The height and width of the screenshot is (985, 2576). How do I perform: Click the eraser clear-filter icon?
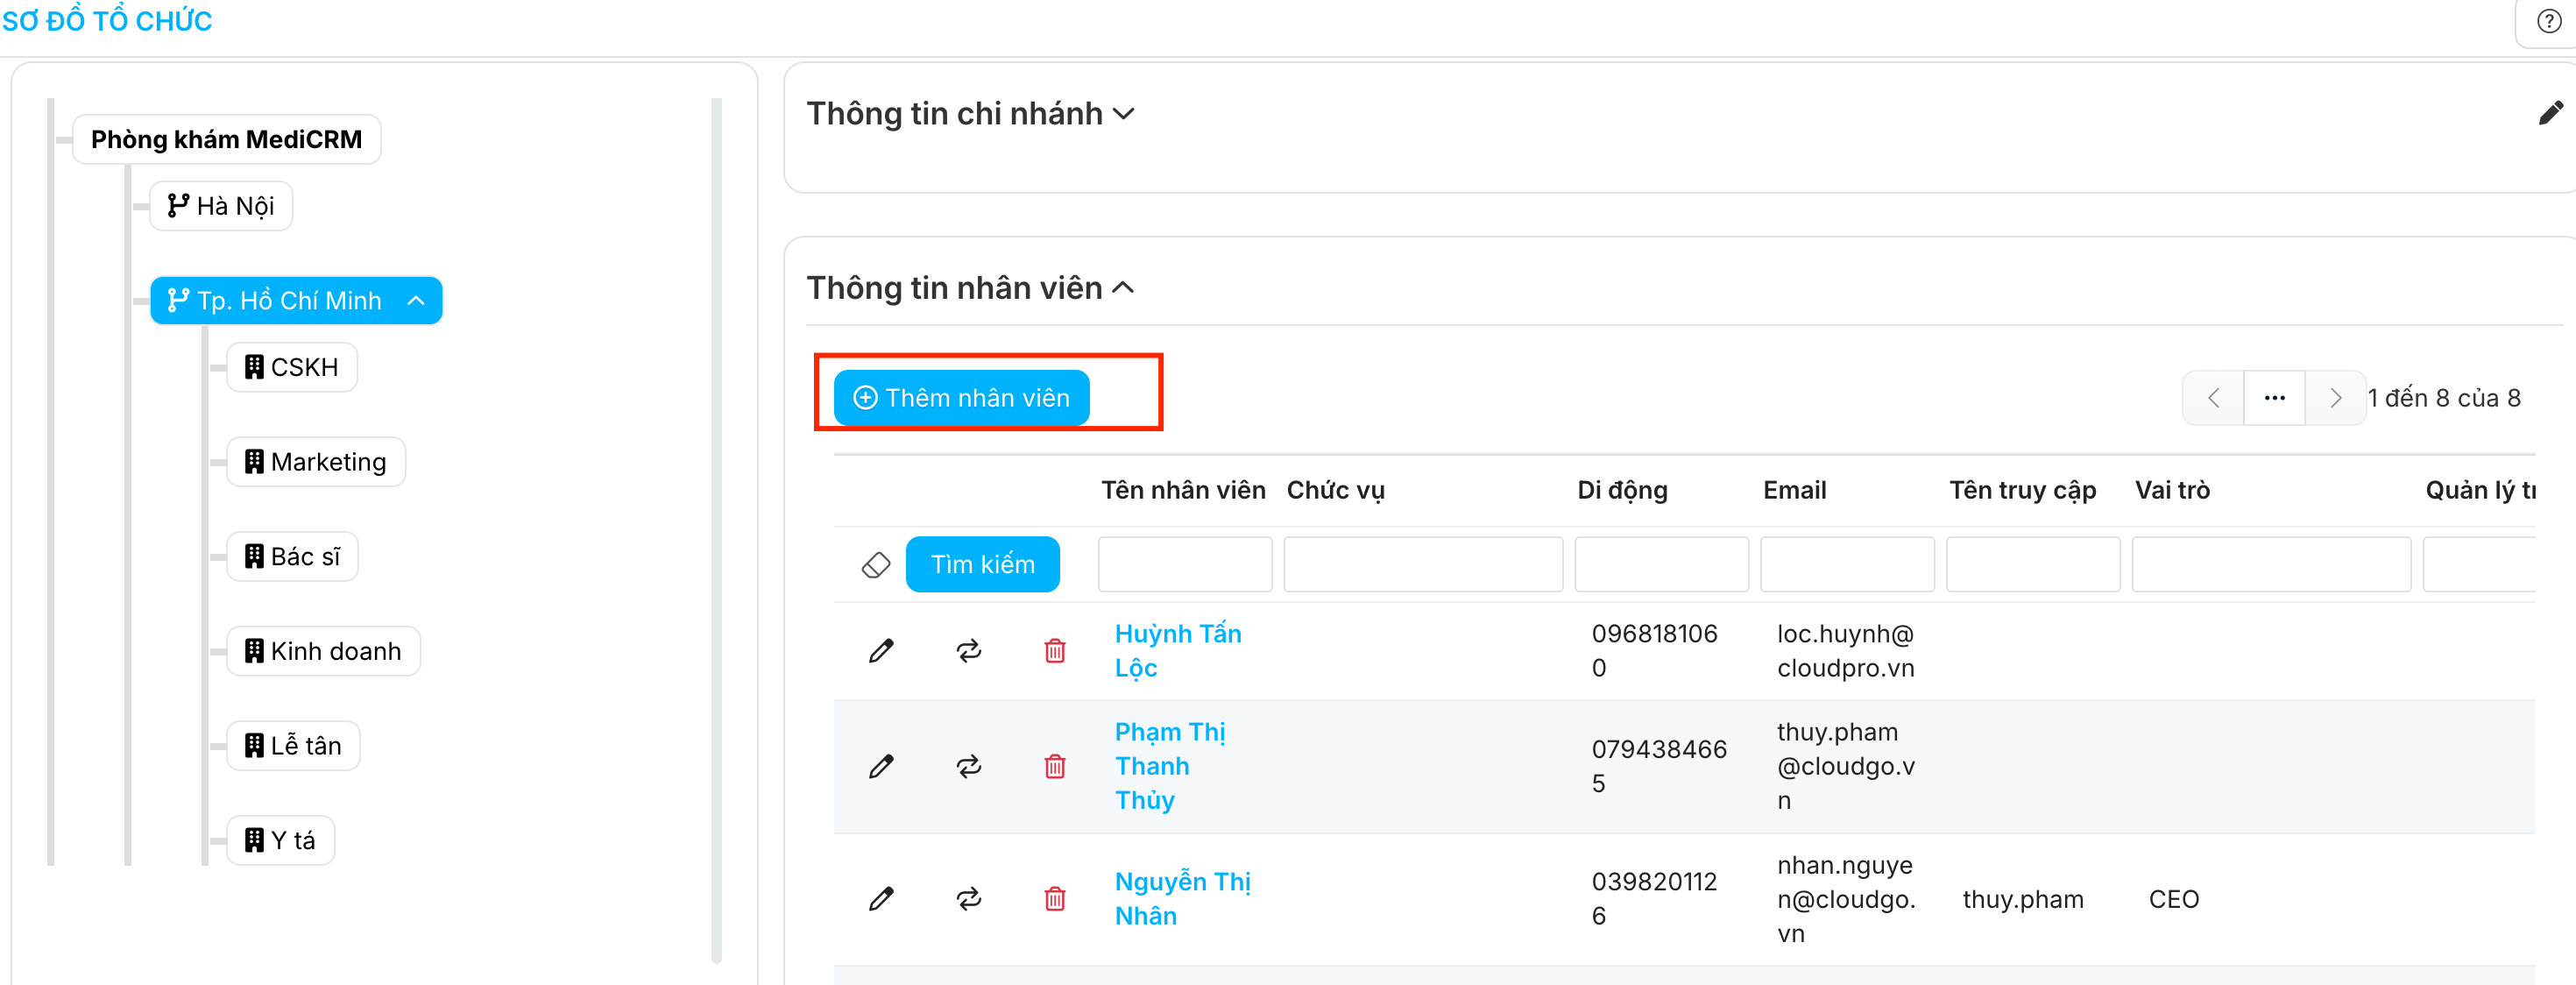click(875, 565)
